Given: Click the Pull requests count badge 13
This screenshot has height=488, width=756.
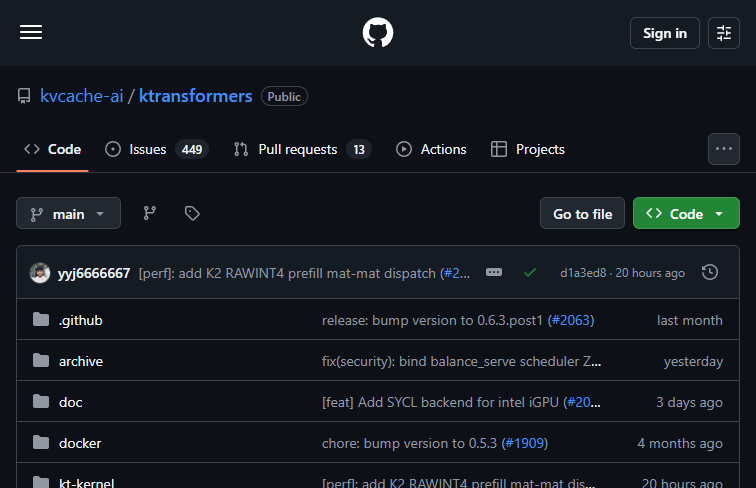Looking at the screenshot, I should coord(359,149).
